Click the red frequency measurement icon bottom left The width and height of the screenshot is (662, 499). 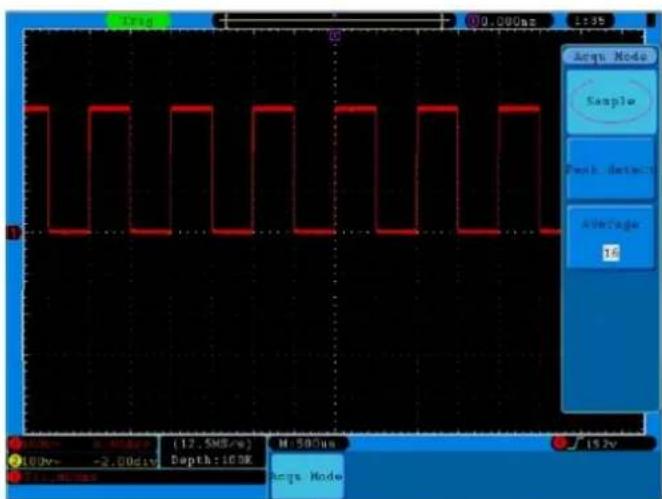pos(16,477)
